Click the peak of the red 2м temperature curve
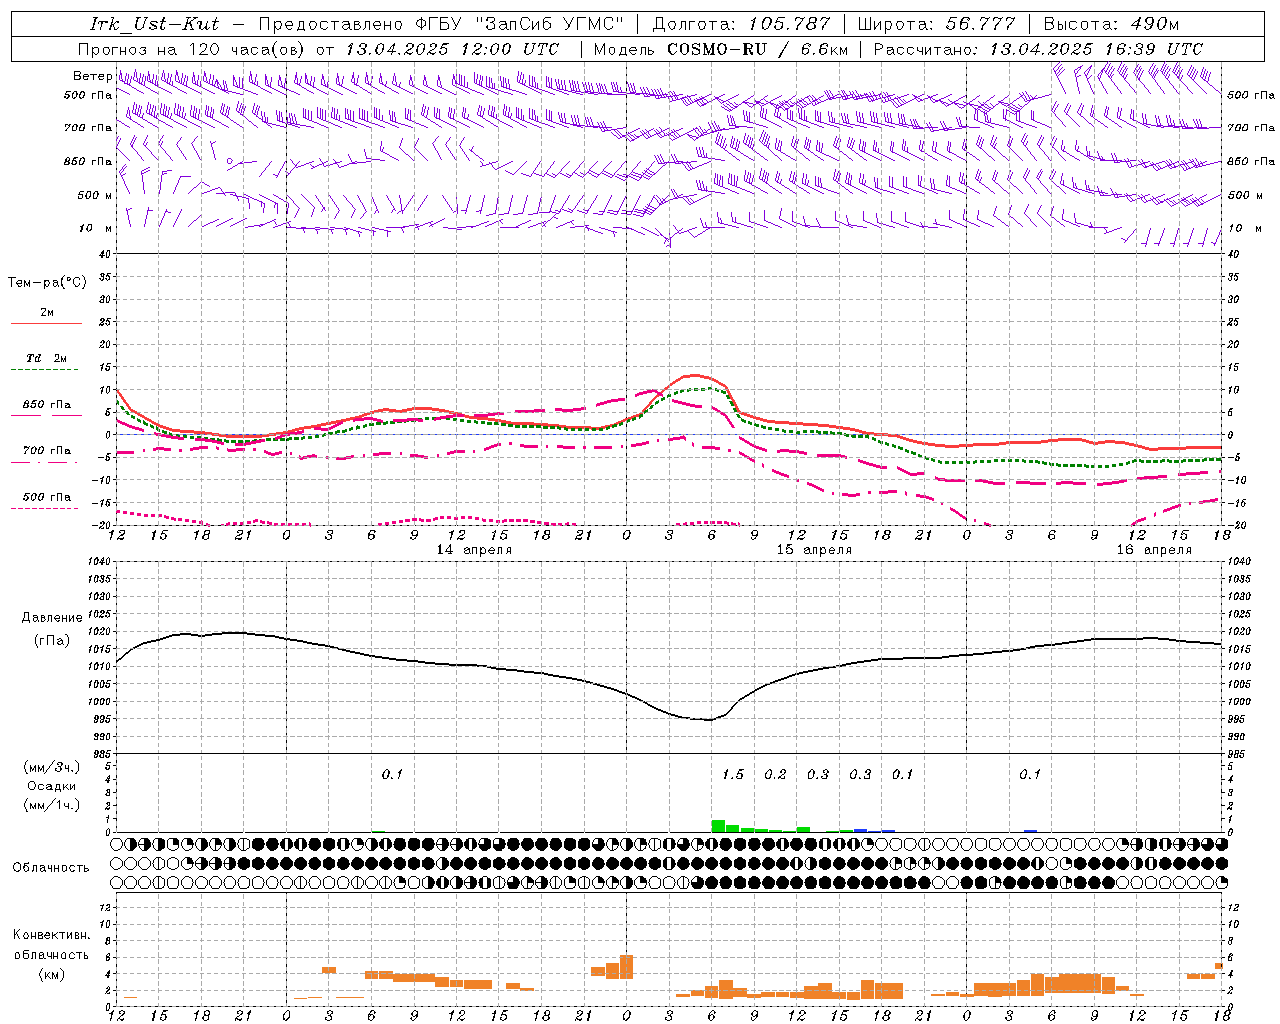This screenshot has width=1280, height=1024. [694, 375]
